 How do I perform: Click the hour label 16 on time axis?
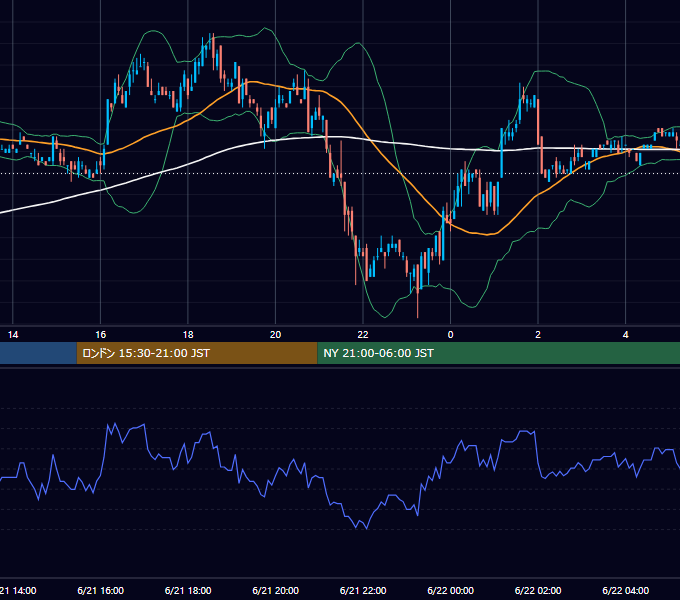[101, 335]
